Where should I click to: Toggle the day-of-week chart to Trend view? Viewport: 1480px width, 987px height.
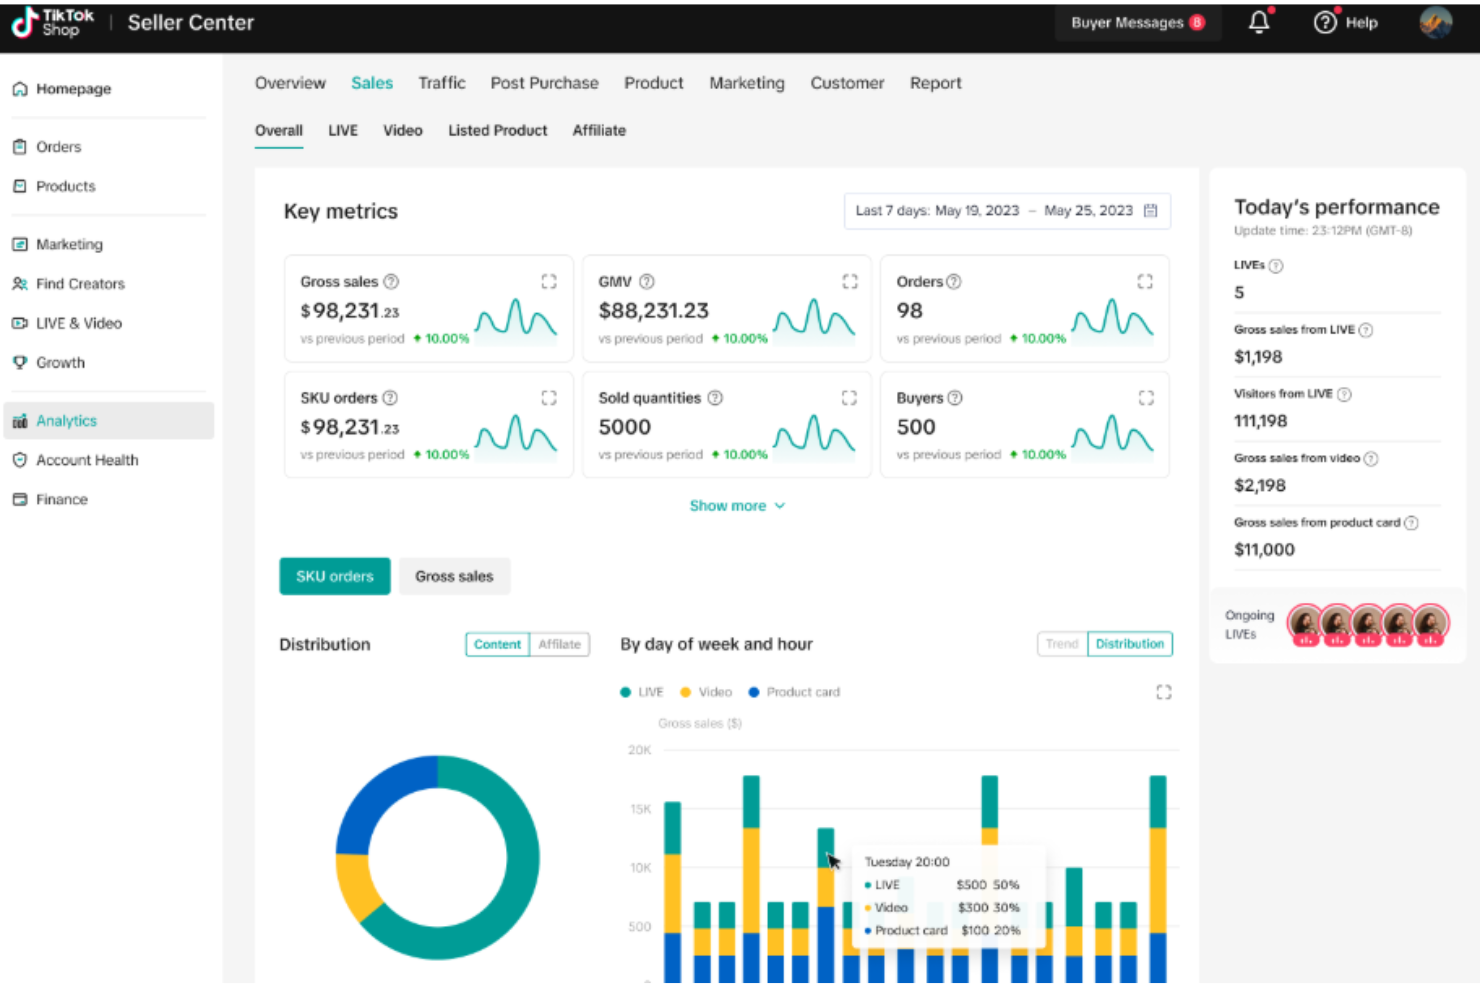click(x=1061, y=644)
